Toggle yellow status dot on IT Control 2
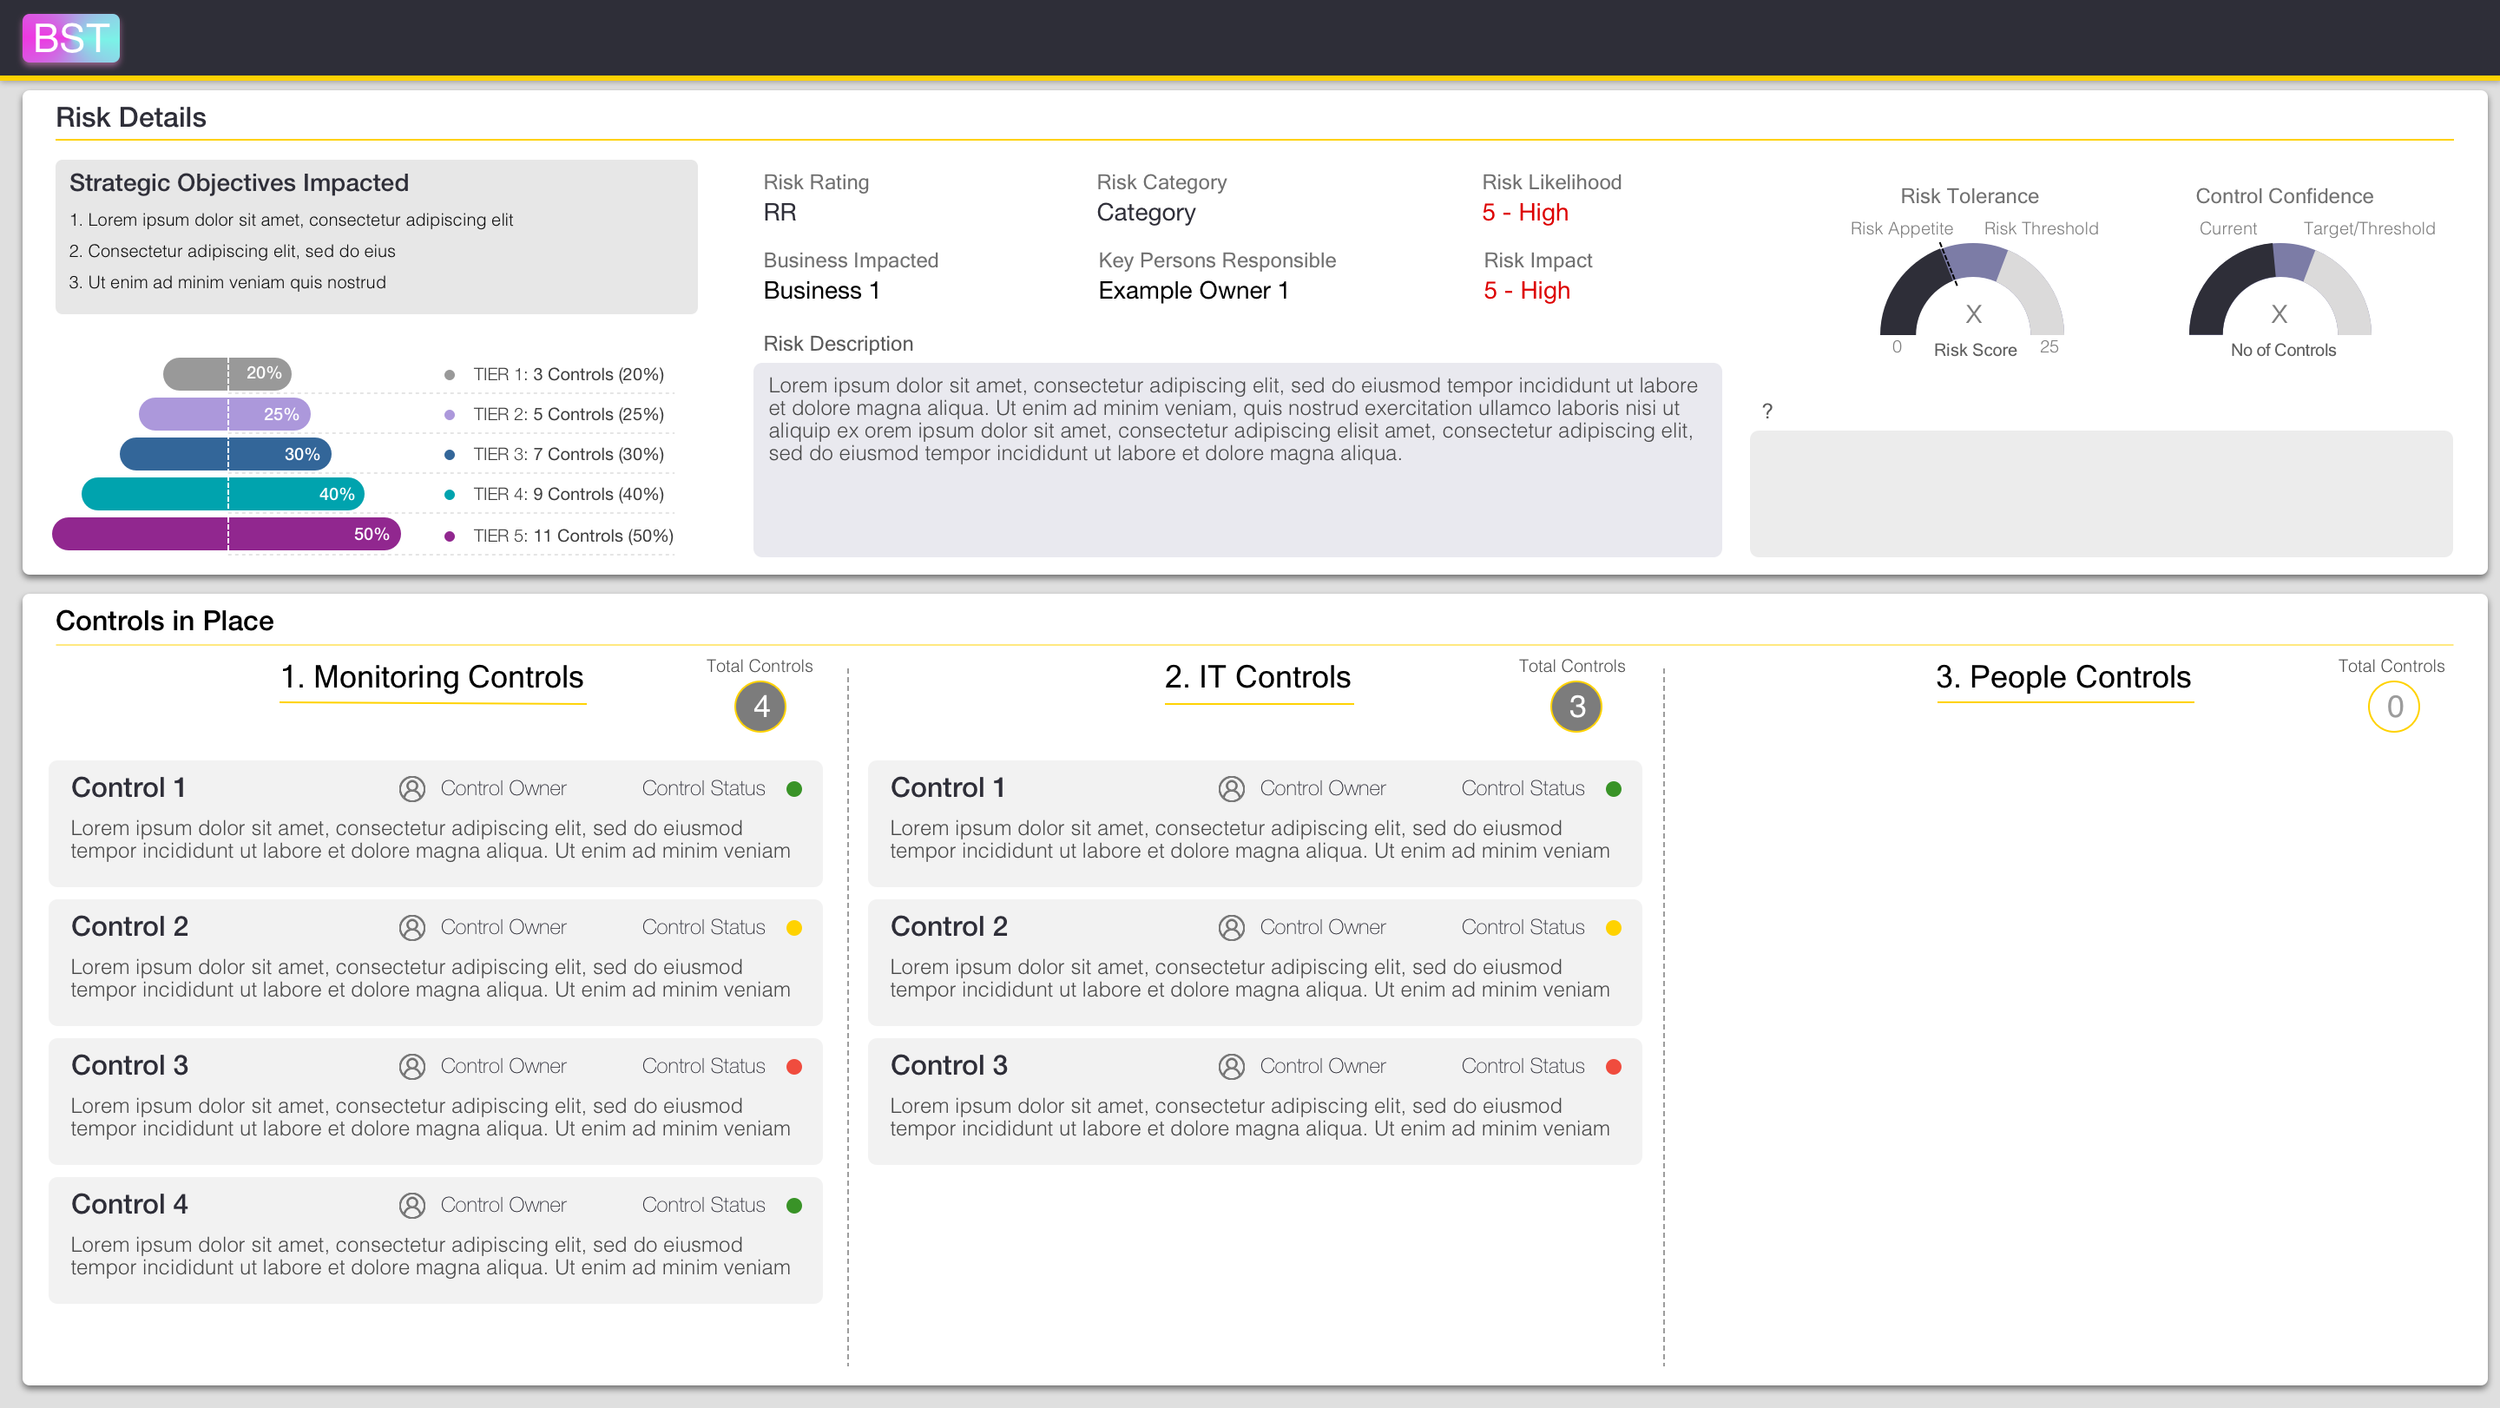 [1613, 927]
